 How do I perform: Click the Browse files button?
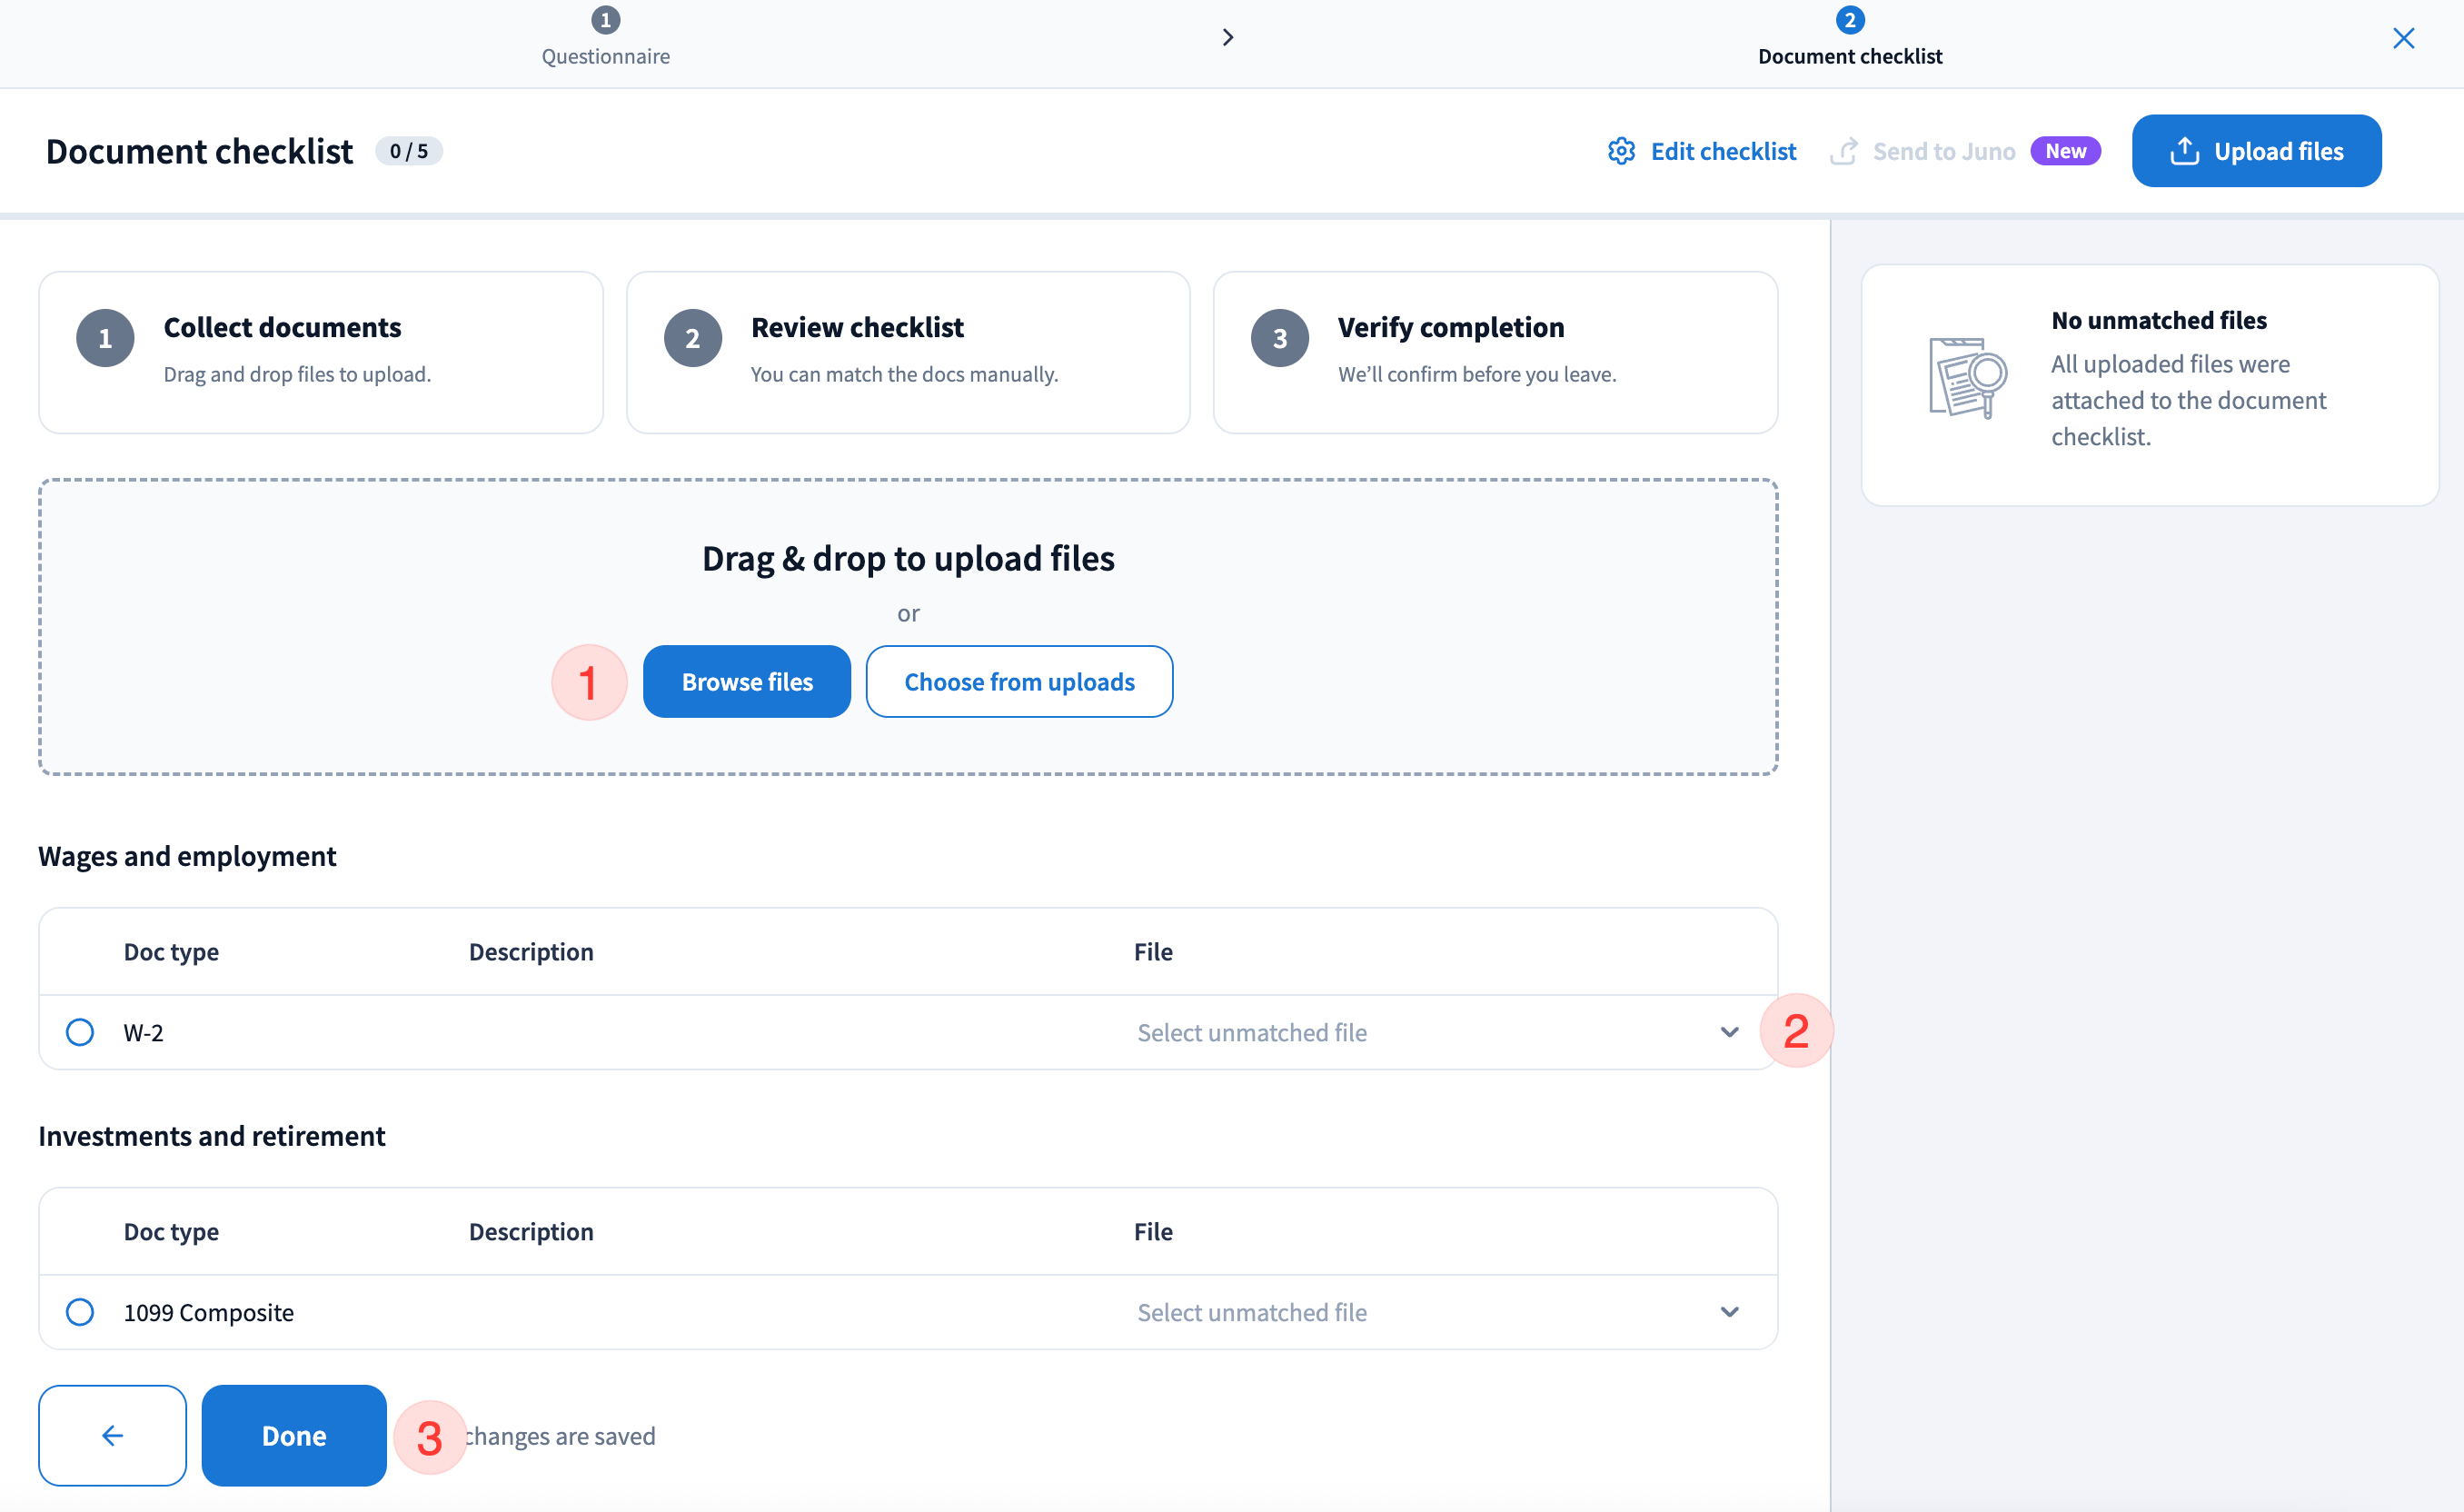pos(747,682)
